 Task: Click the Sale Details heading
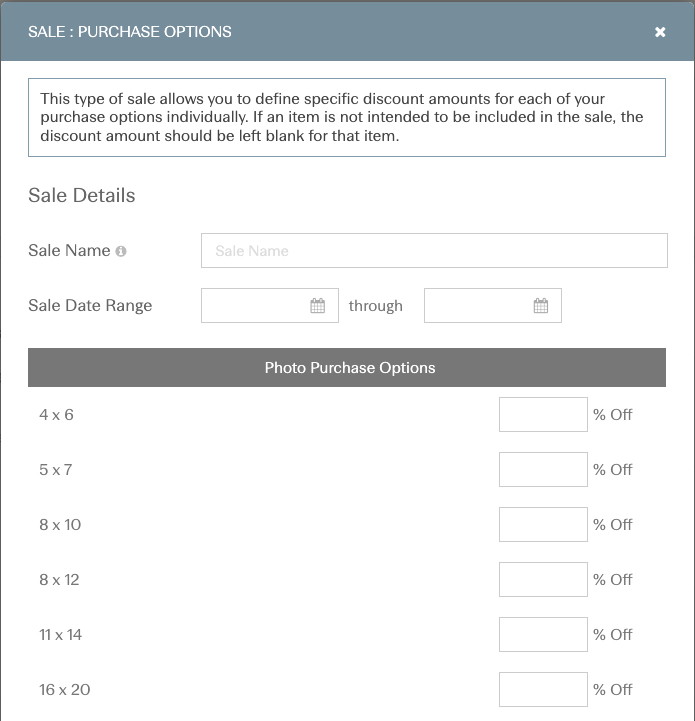(x=81, y=195)
